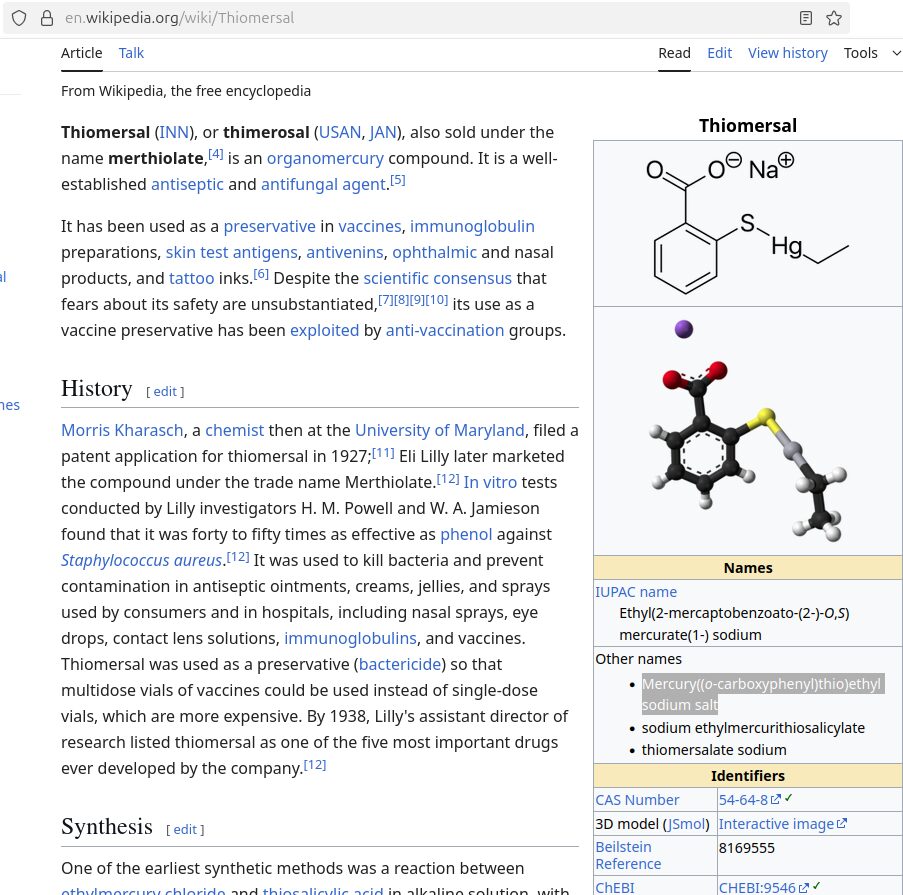
Task: Click the URL address bar field
Action: coord(400,18)
